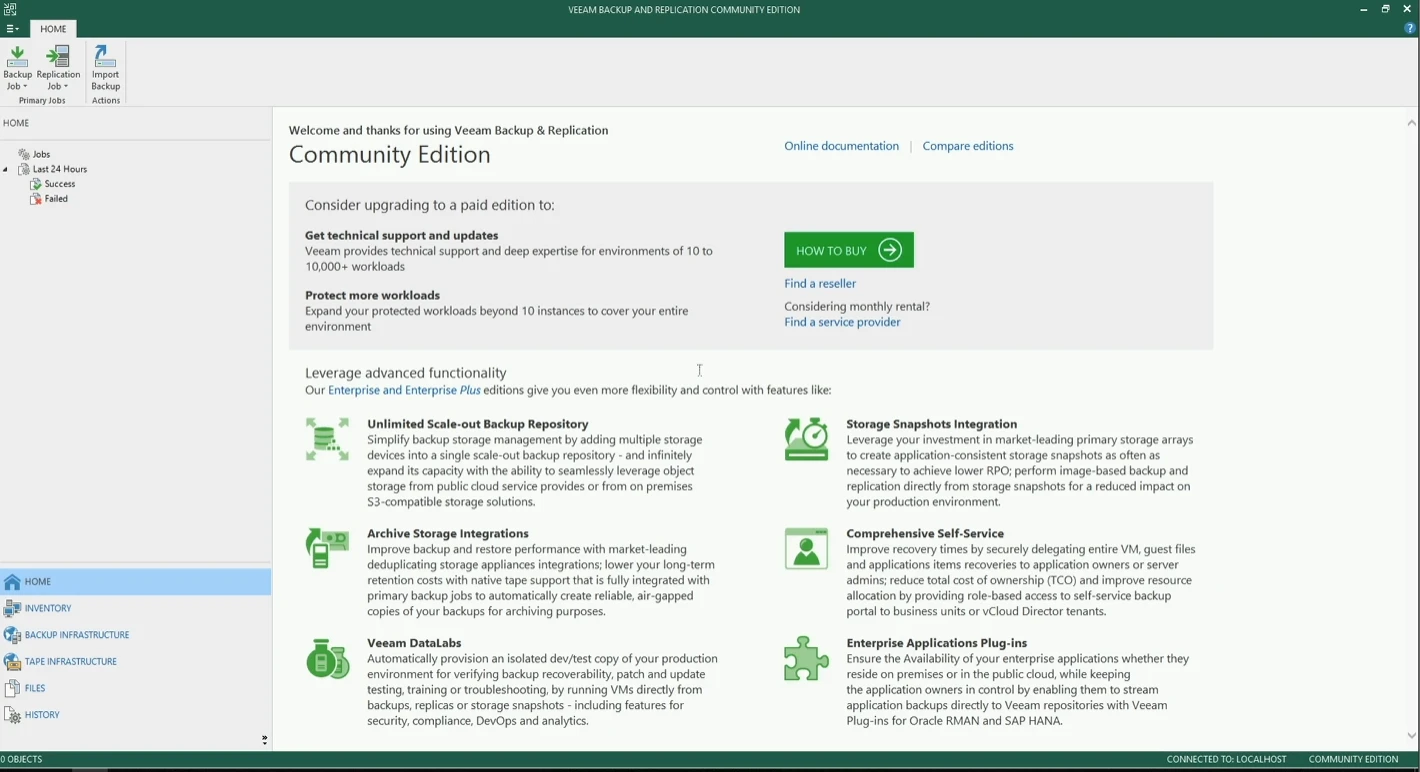Click the Unlimited Scale-out Backup Repository heading
Image resolution: width=1420 pixels, height=772 pixels.
coord(478,424)
